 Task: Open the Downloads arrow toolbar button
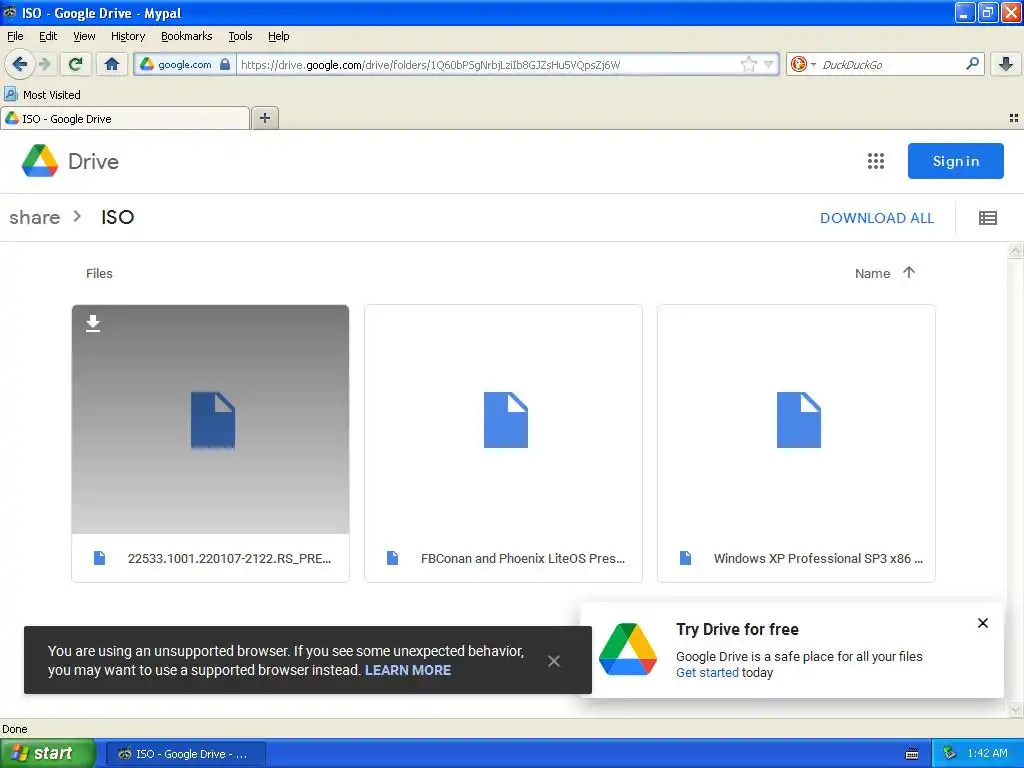coord(1006,64)
